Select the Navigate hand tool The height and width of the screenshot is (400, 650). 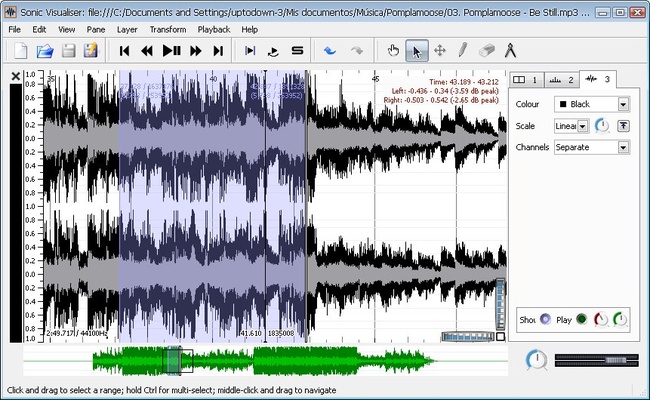[x=393, y=51]
